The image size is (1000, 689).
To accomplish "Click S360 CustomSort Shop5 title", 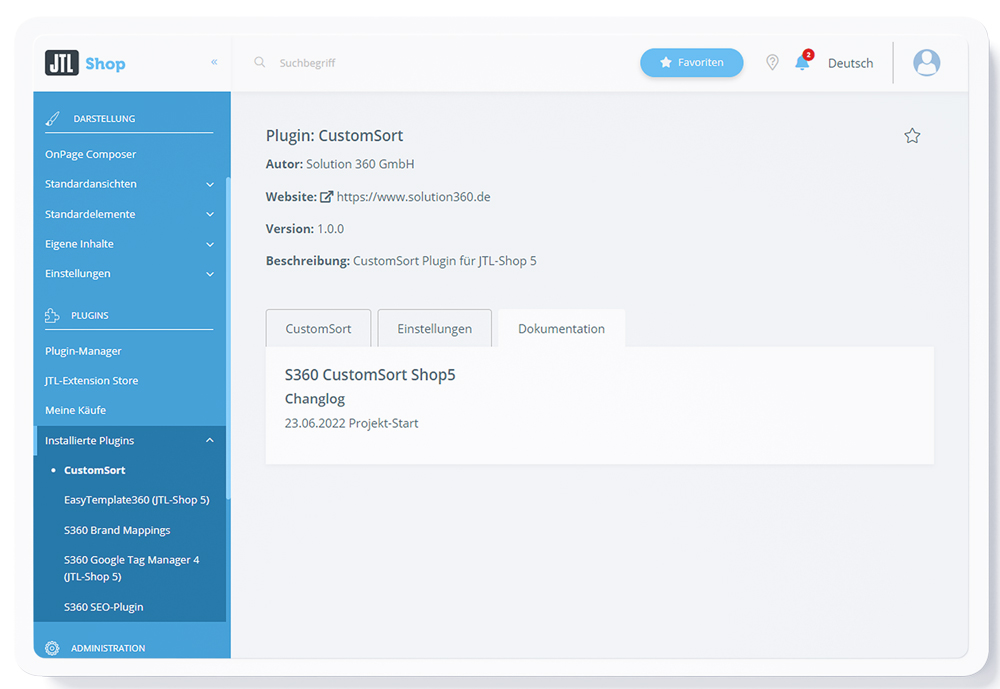I will pos(370,374).
